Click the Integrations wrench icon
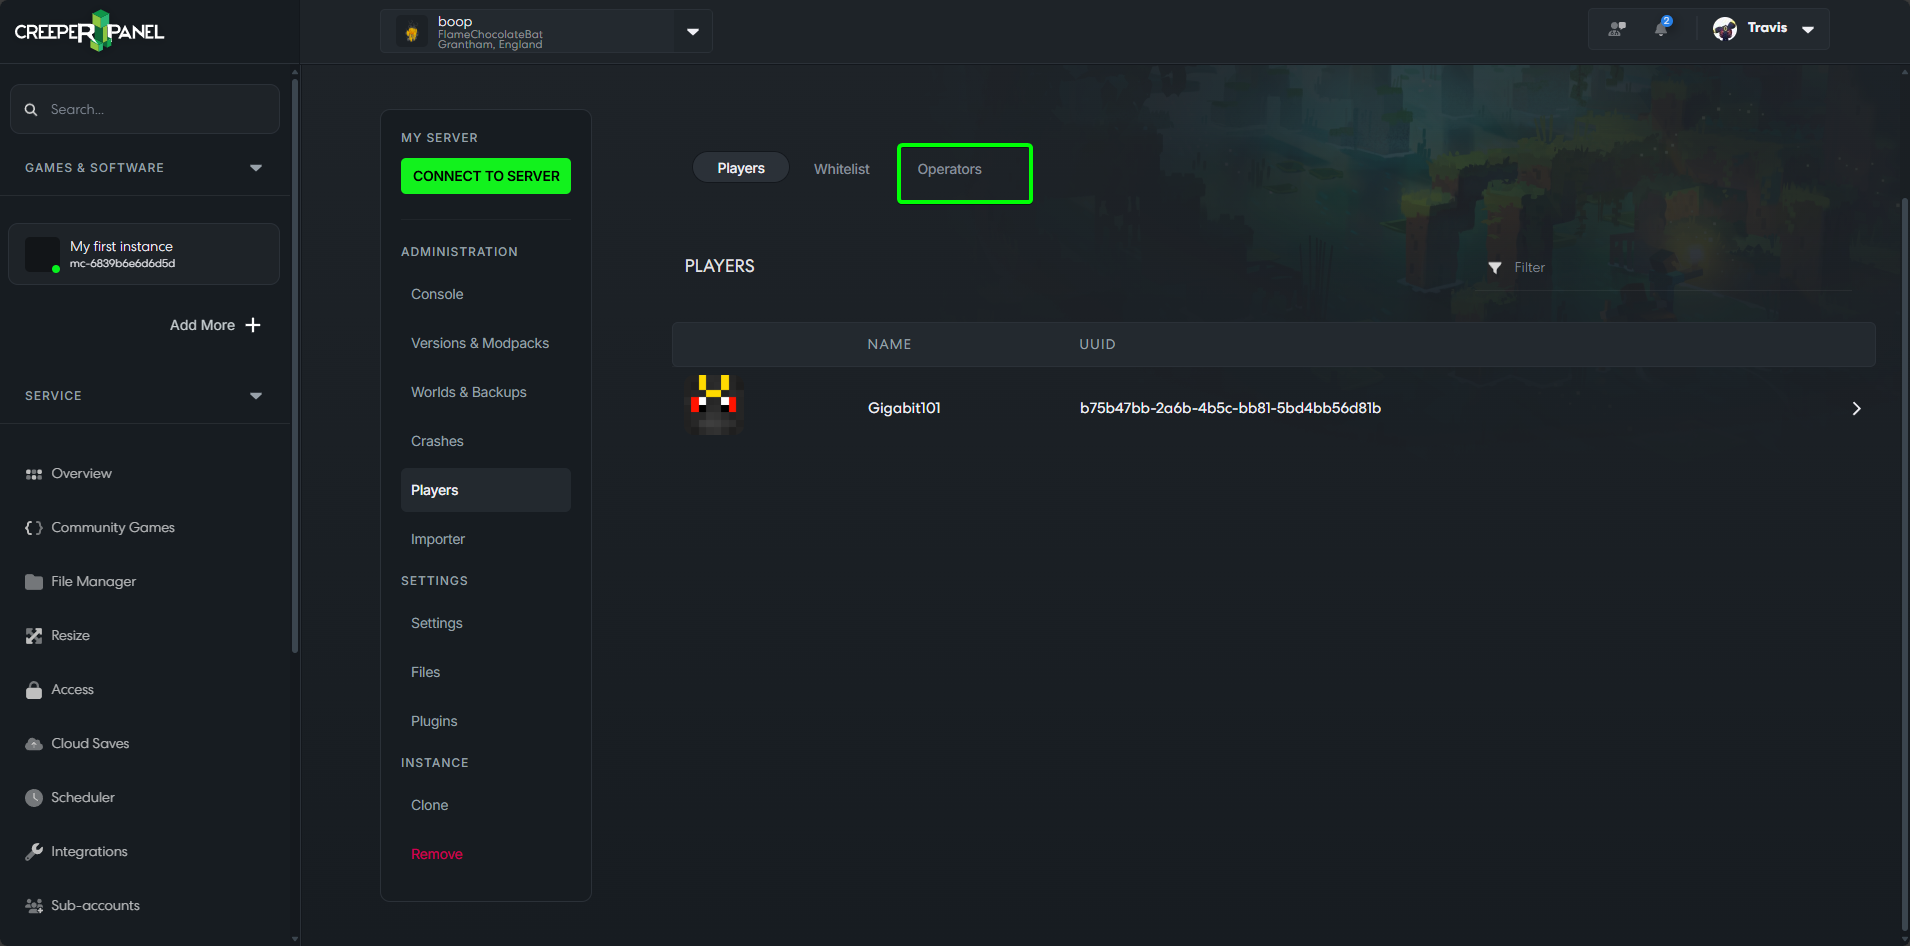This screenshot has width=1910, height=946. pos(33,851)
